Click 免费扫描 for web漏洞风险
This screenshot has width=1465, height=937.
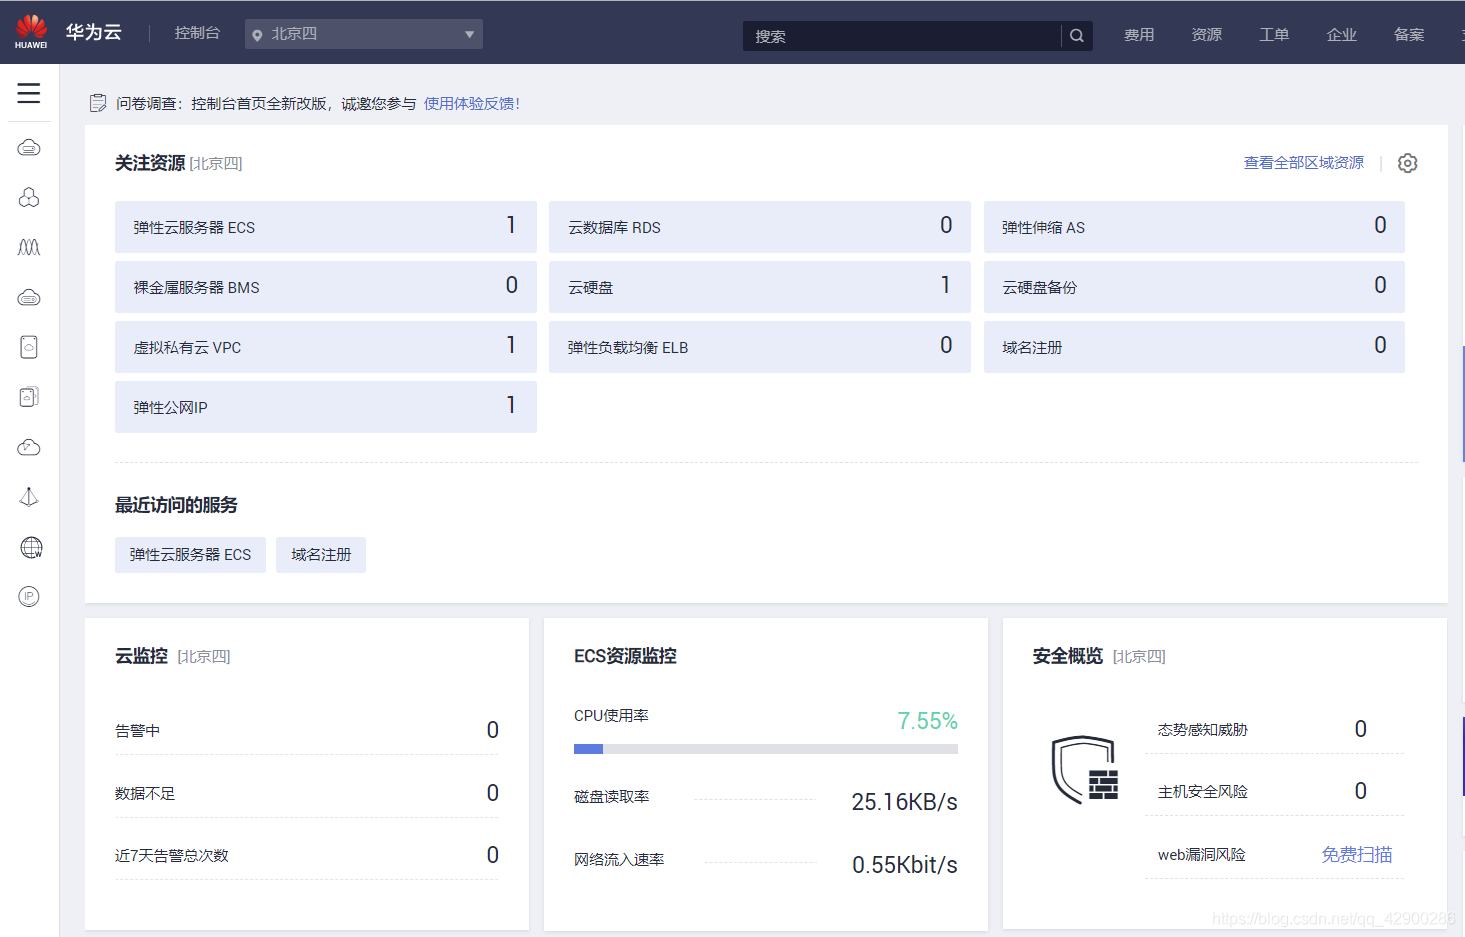pyautogui.click(x=1356, y=854)
